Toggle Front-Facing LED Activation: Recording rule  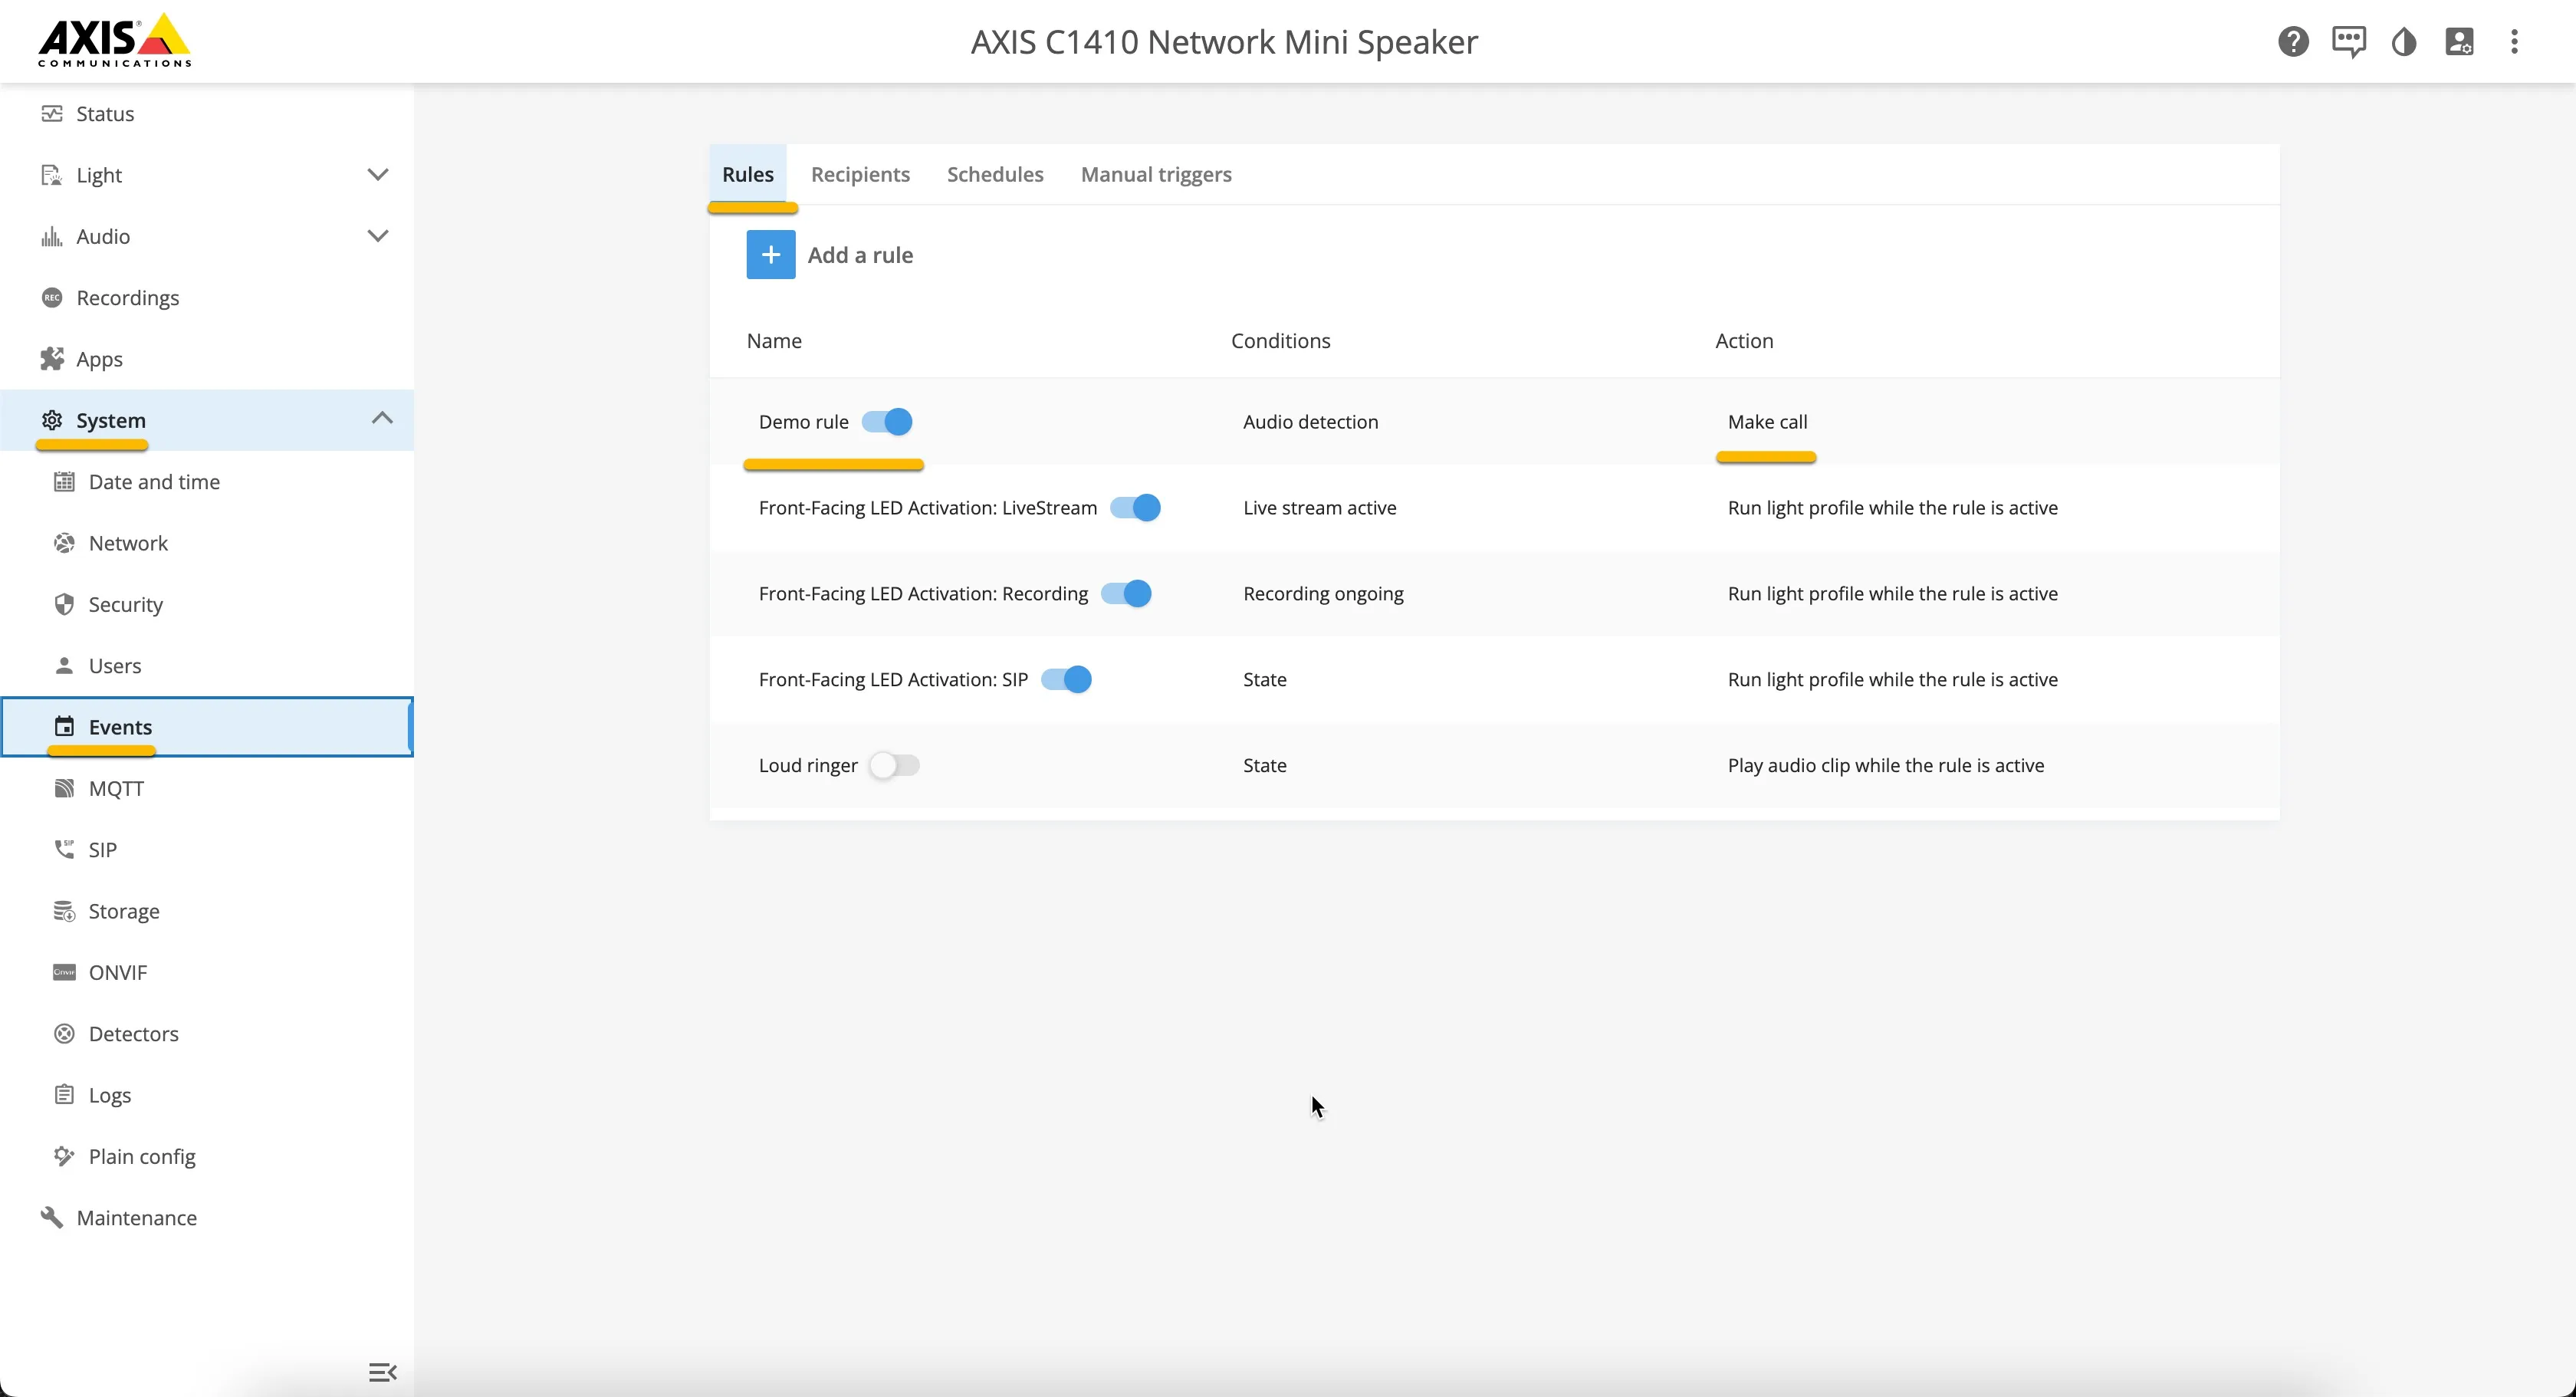coord(1126,594)
